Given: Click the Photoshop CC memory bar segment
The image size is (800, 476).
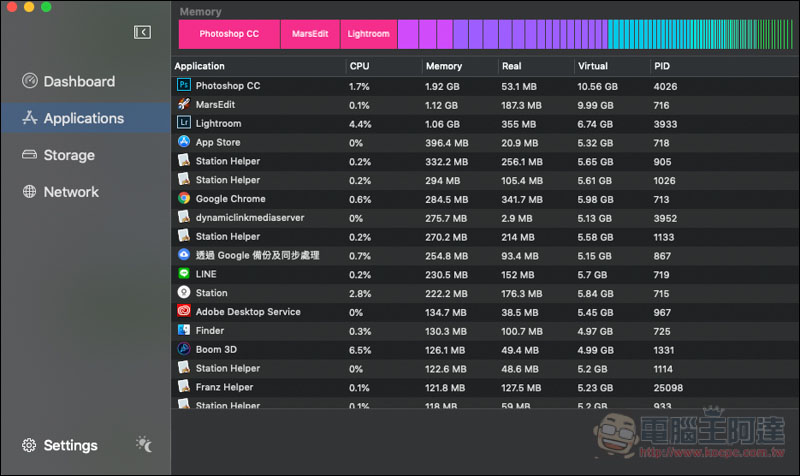Looking at the screenshot, I should [x=229, y=34].
